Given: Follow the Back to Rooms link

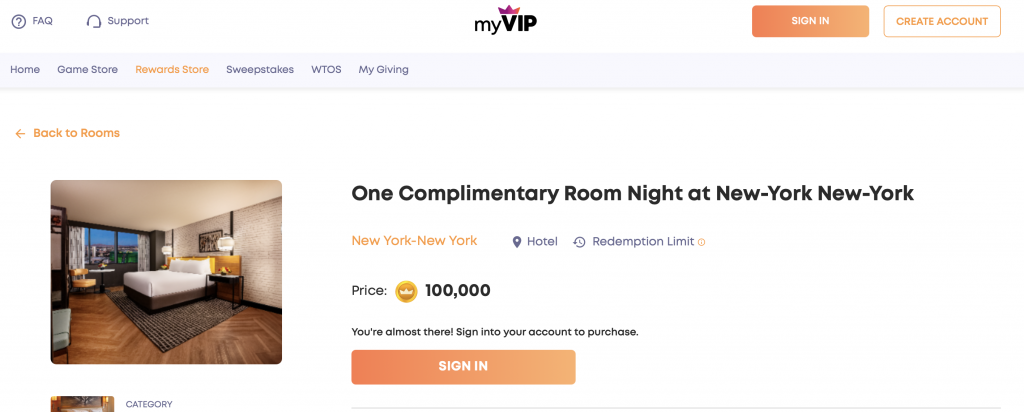Looking at the screenshot, I should 76,134.
